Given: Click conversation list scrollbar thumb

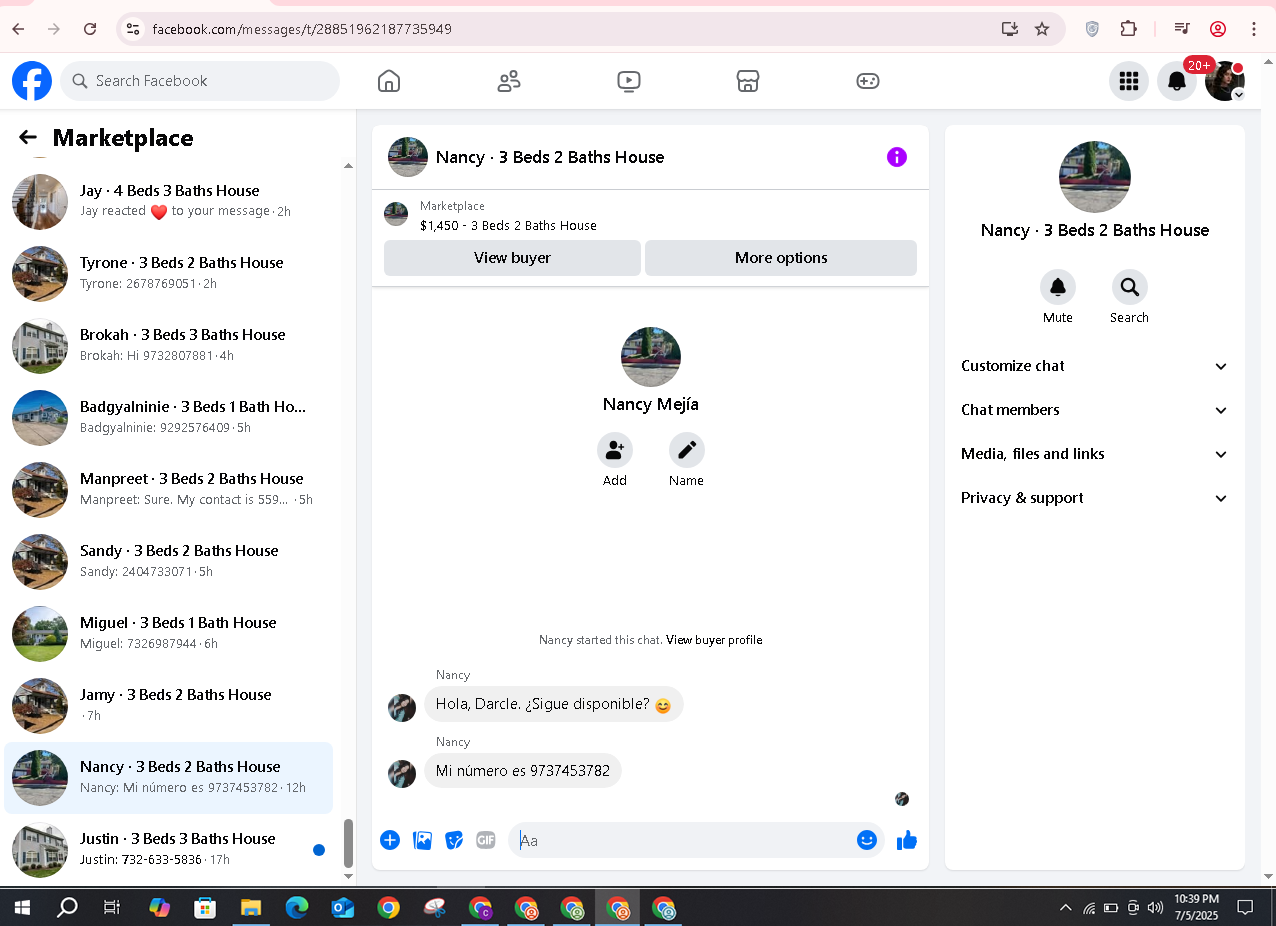Looking at the screenshot, I should click(348, 844).
